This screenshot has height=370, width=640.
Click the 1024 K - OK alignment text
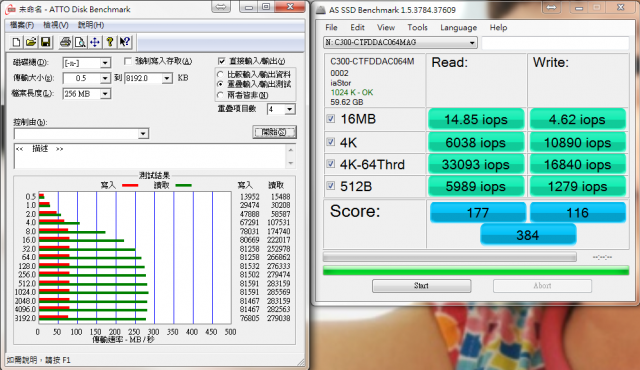[352, 93]
